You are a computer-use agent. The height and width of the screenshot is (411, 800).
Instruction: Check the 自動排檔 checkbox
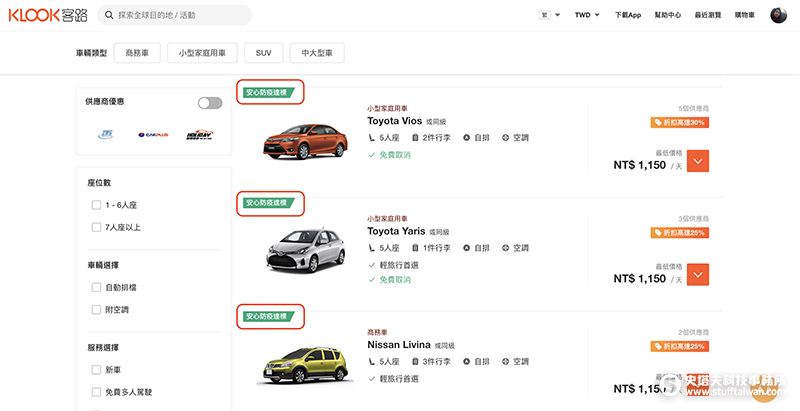tap(96, 288)
